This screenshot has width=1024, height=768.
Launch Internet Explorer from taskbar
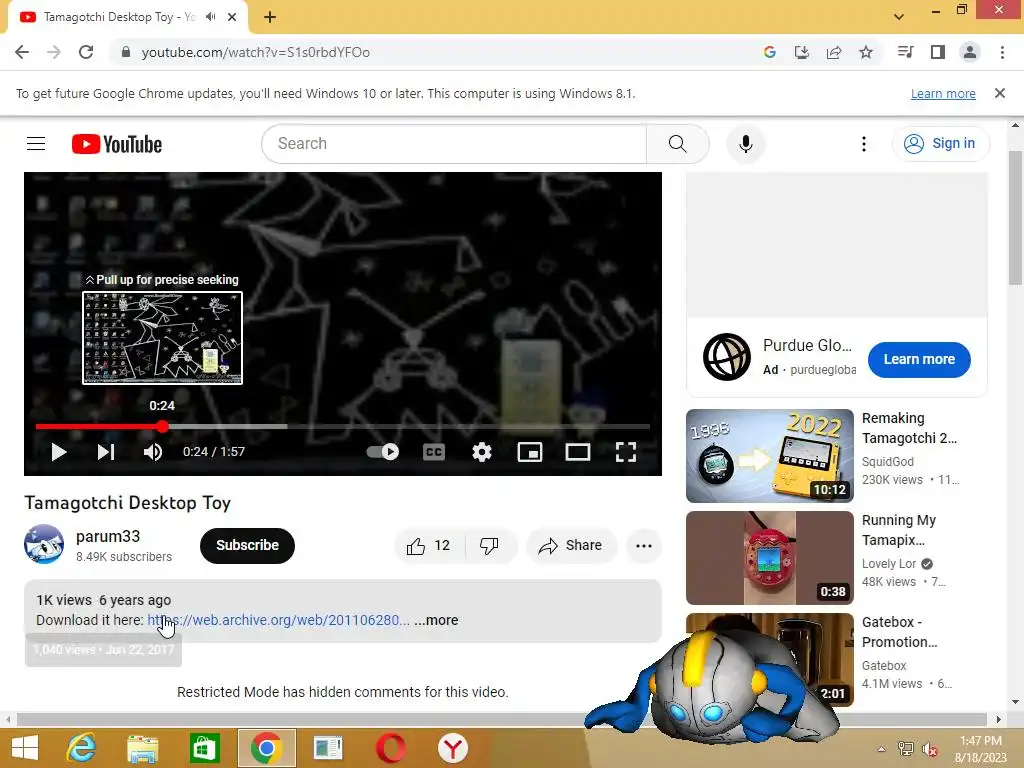point(82,748)
